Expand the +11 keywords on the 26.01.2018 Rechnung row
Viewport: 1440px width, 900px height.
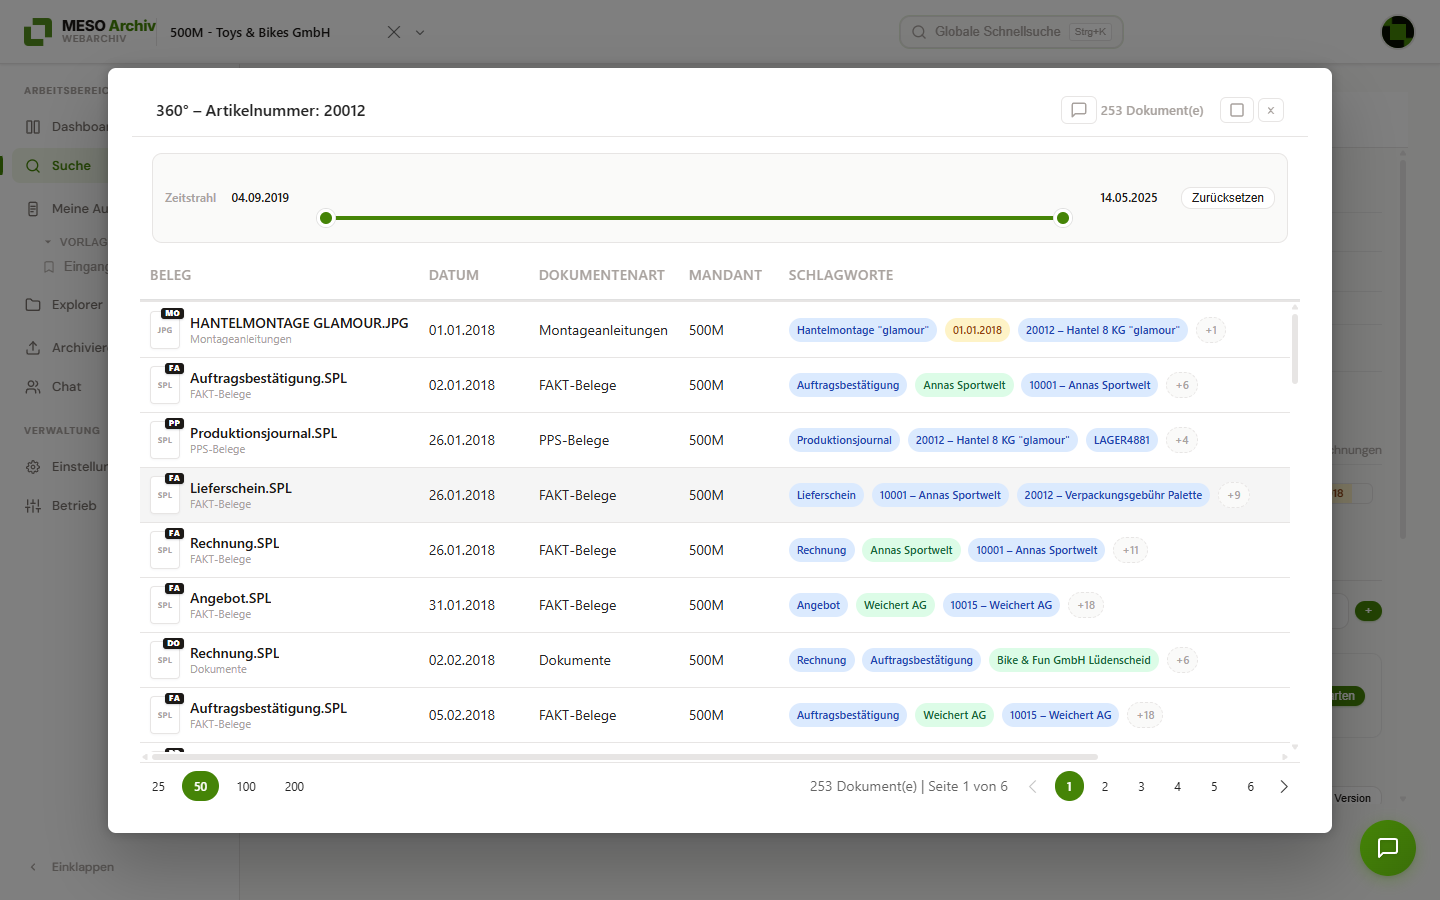pyautogui.click(x=1130, y=550)
